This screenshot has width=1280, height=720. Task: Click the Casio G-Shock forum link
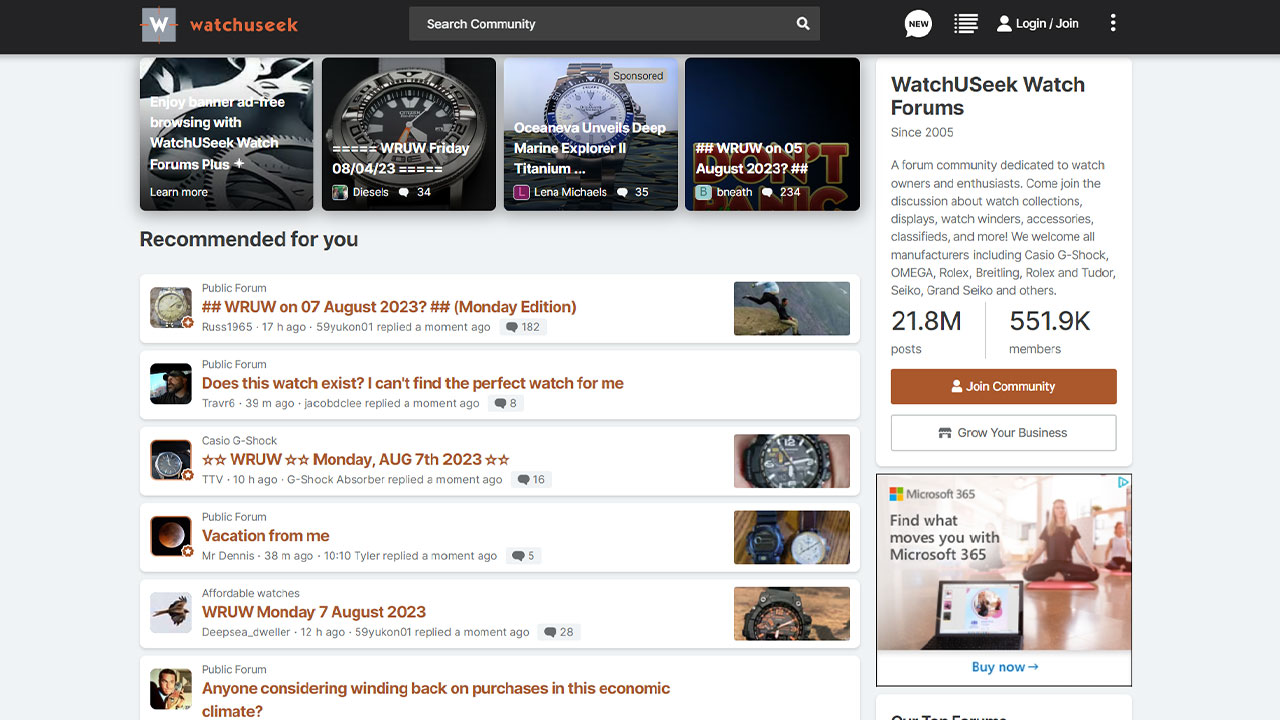(x=240, y=440)
